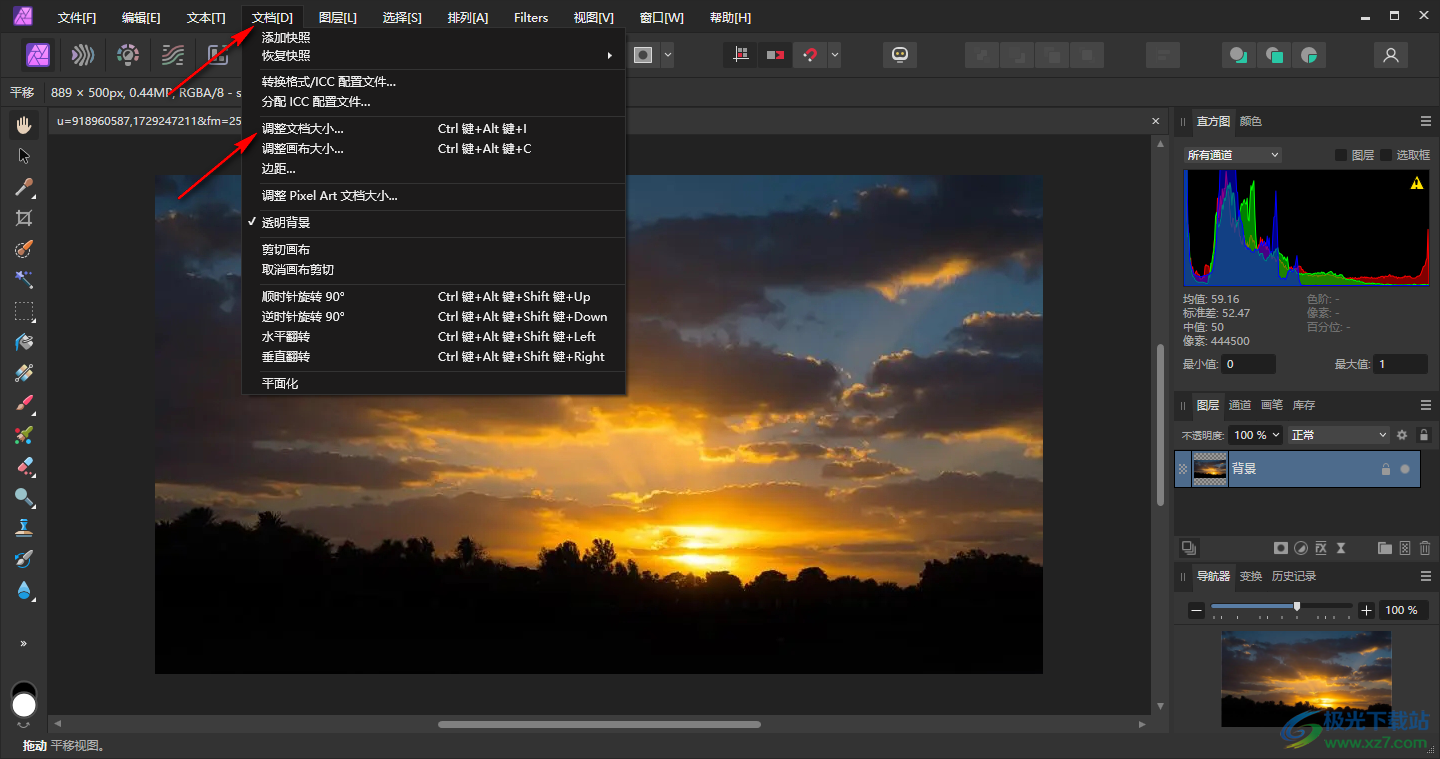This screenshot has height=759, width=1440.
Task: Click the account profile icon
Action: pos(1390,55)
